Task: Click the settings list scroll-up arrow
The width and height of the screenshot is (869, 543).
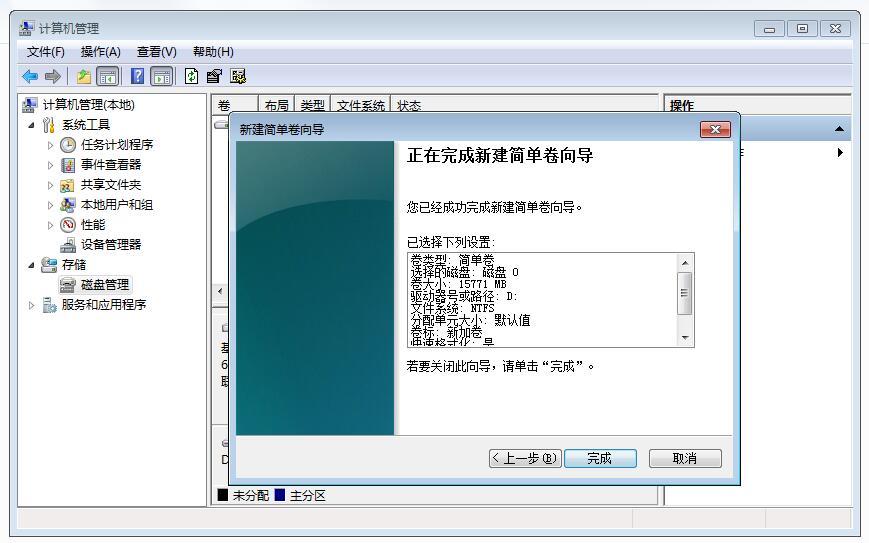Action: 685,262
